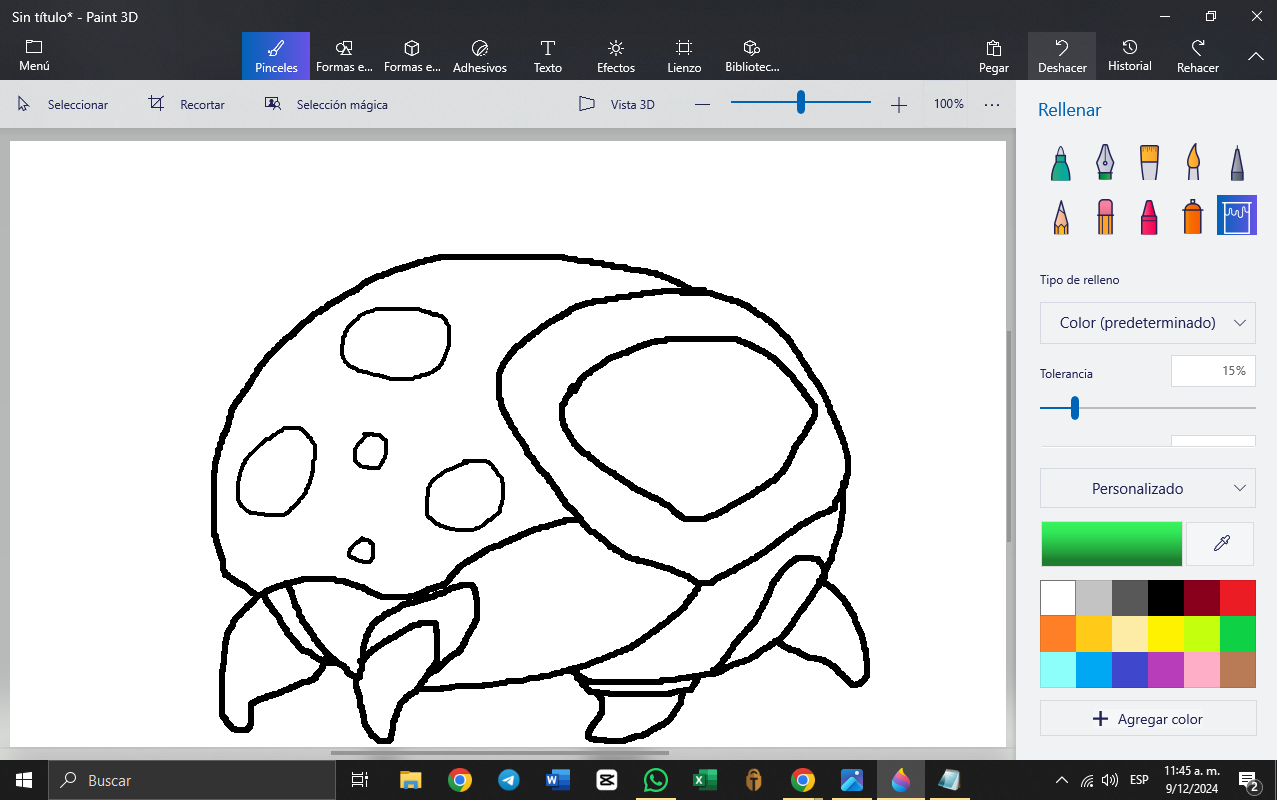The width and height of the screenshot is (1277, 800).
Task: Open the Texto tab
Action: tap(548, 56)
